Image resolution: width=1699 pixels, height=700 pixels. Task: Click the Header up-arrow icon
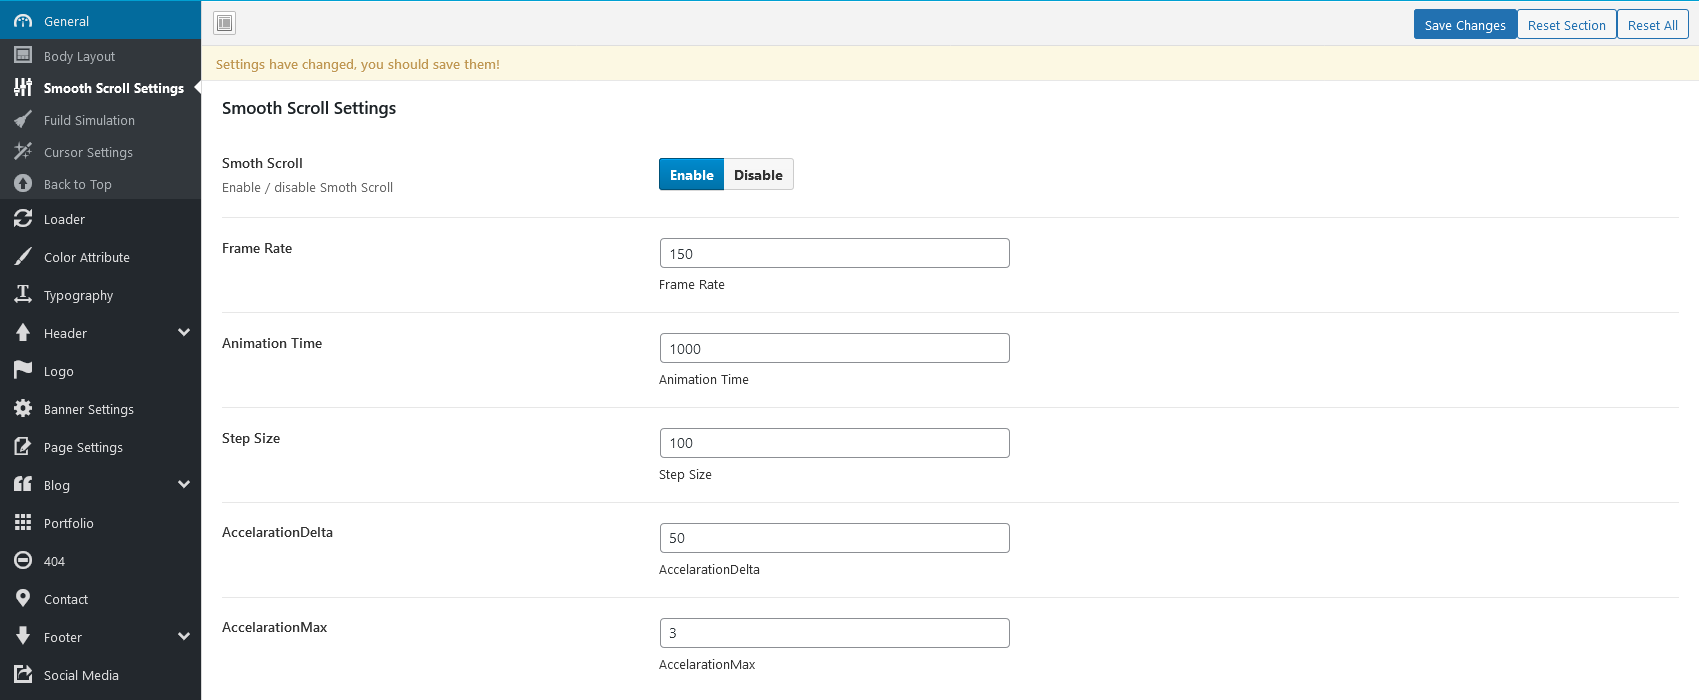click(x=23, y=332)
